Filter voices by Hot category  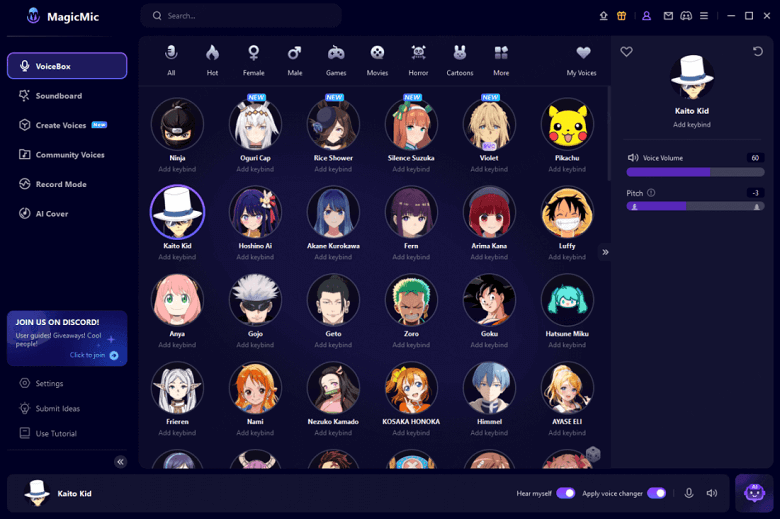(212, 61)
